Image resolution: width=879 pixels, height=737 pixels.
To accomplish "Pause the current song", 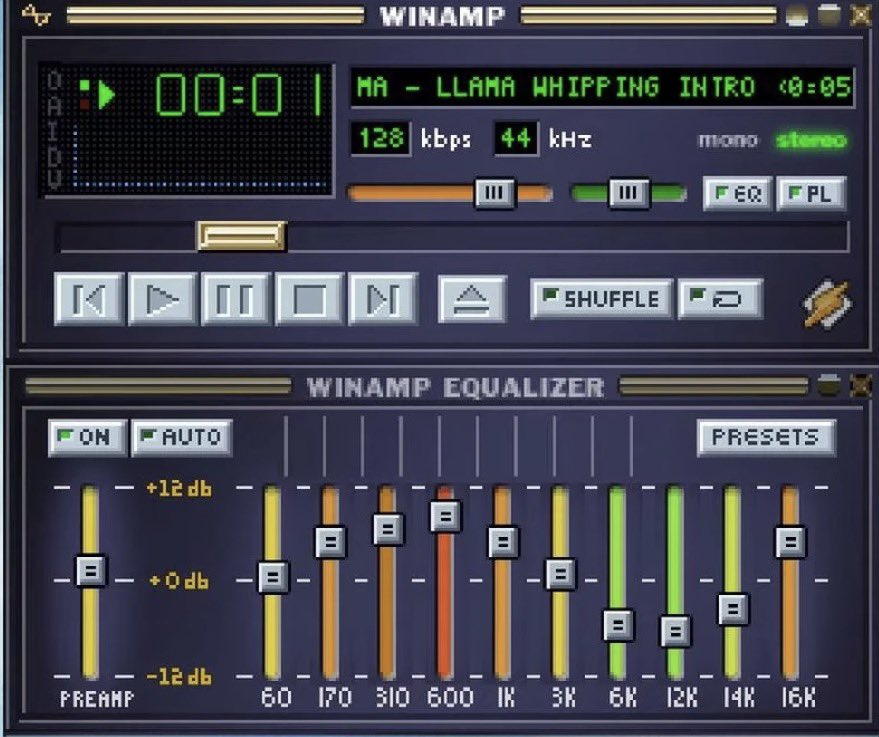I will pyautogui.click(x=236, y=299).
